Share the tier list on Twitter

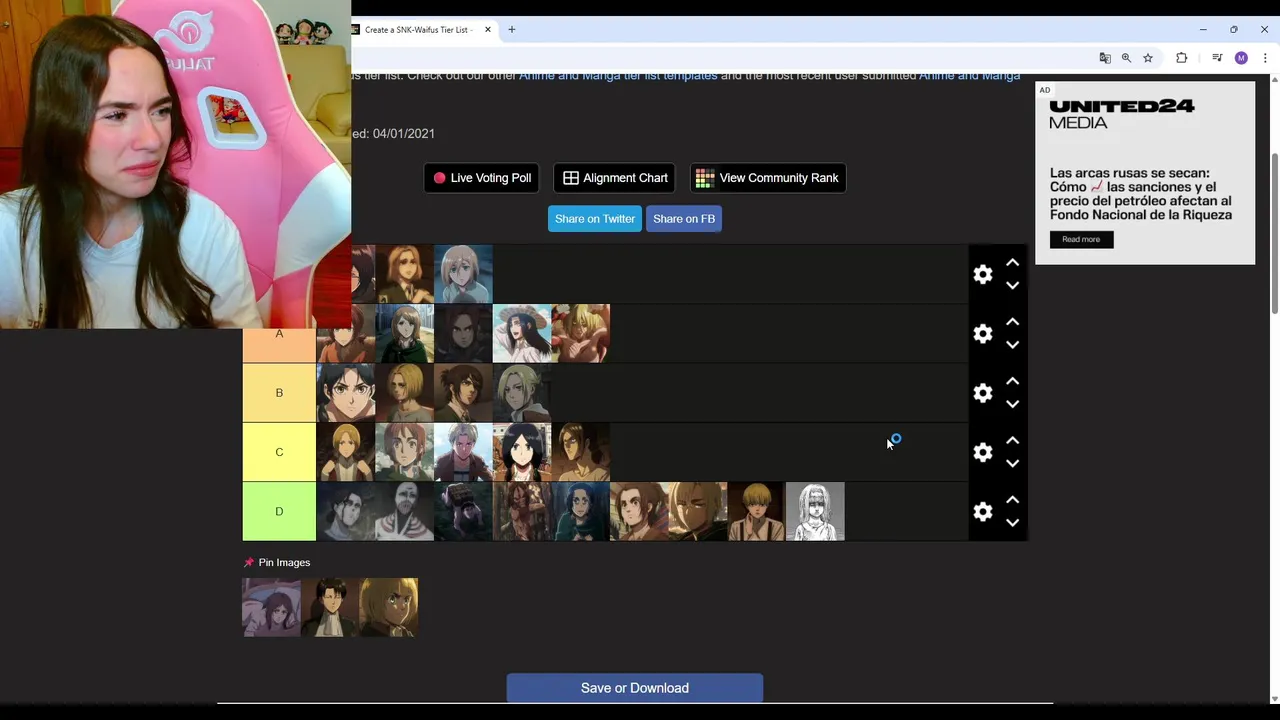tap(595, 219)
